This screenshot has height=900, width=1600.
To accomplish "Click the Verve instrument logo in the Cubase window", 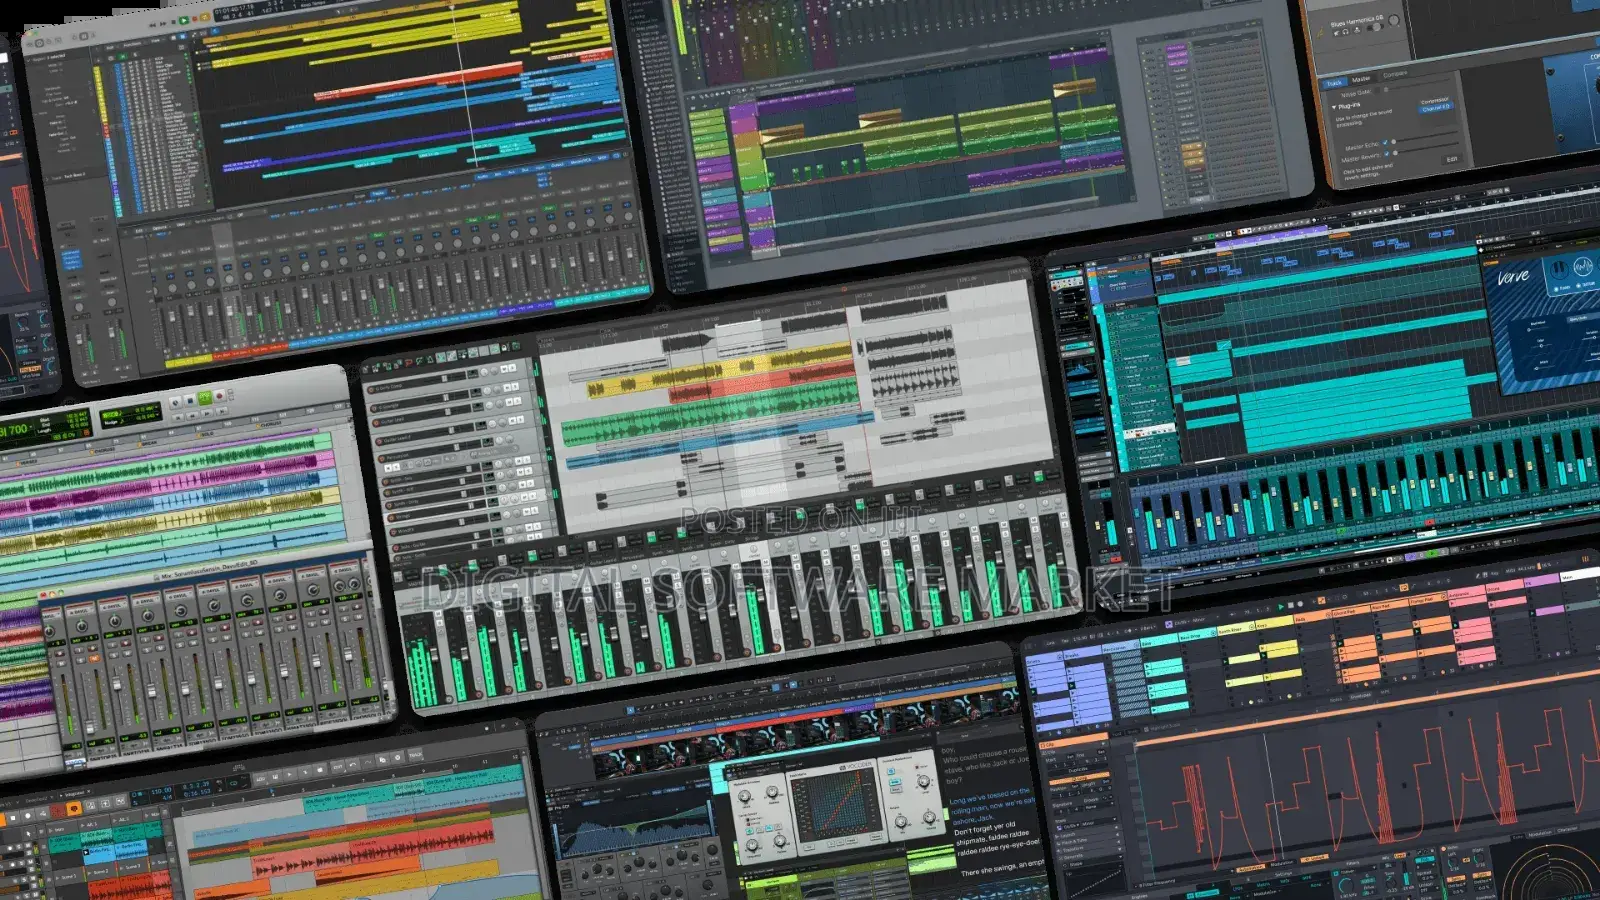I will 1513,278.
